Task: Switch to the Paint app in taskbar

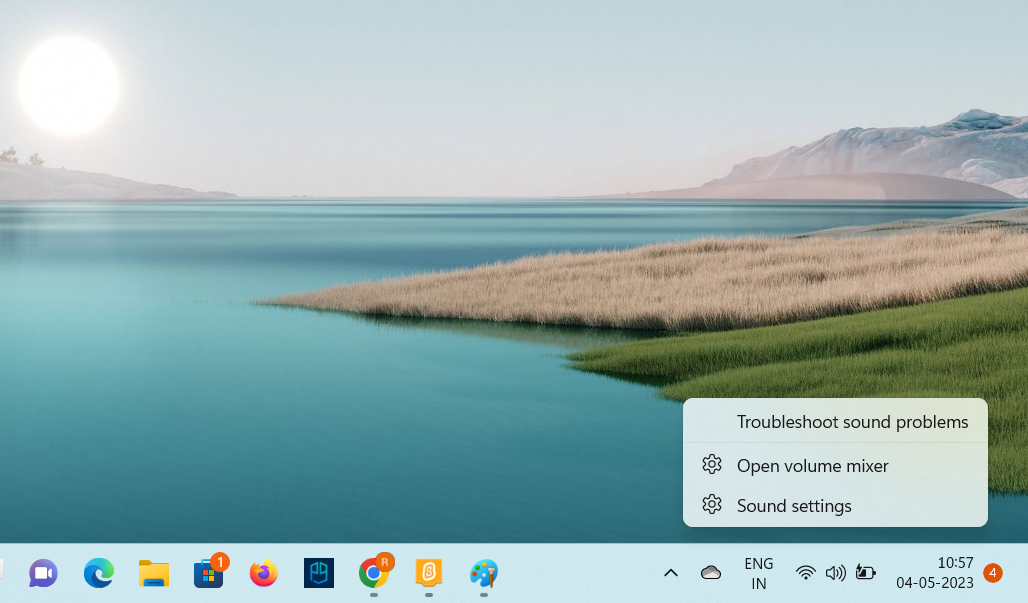Action: [484, 573]
